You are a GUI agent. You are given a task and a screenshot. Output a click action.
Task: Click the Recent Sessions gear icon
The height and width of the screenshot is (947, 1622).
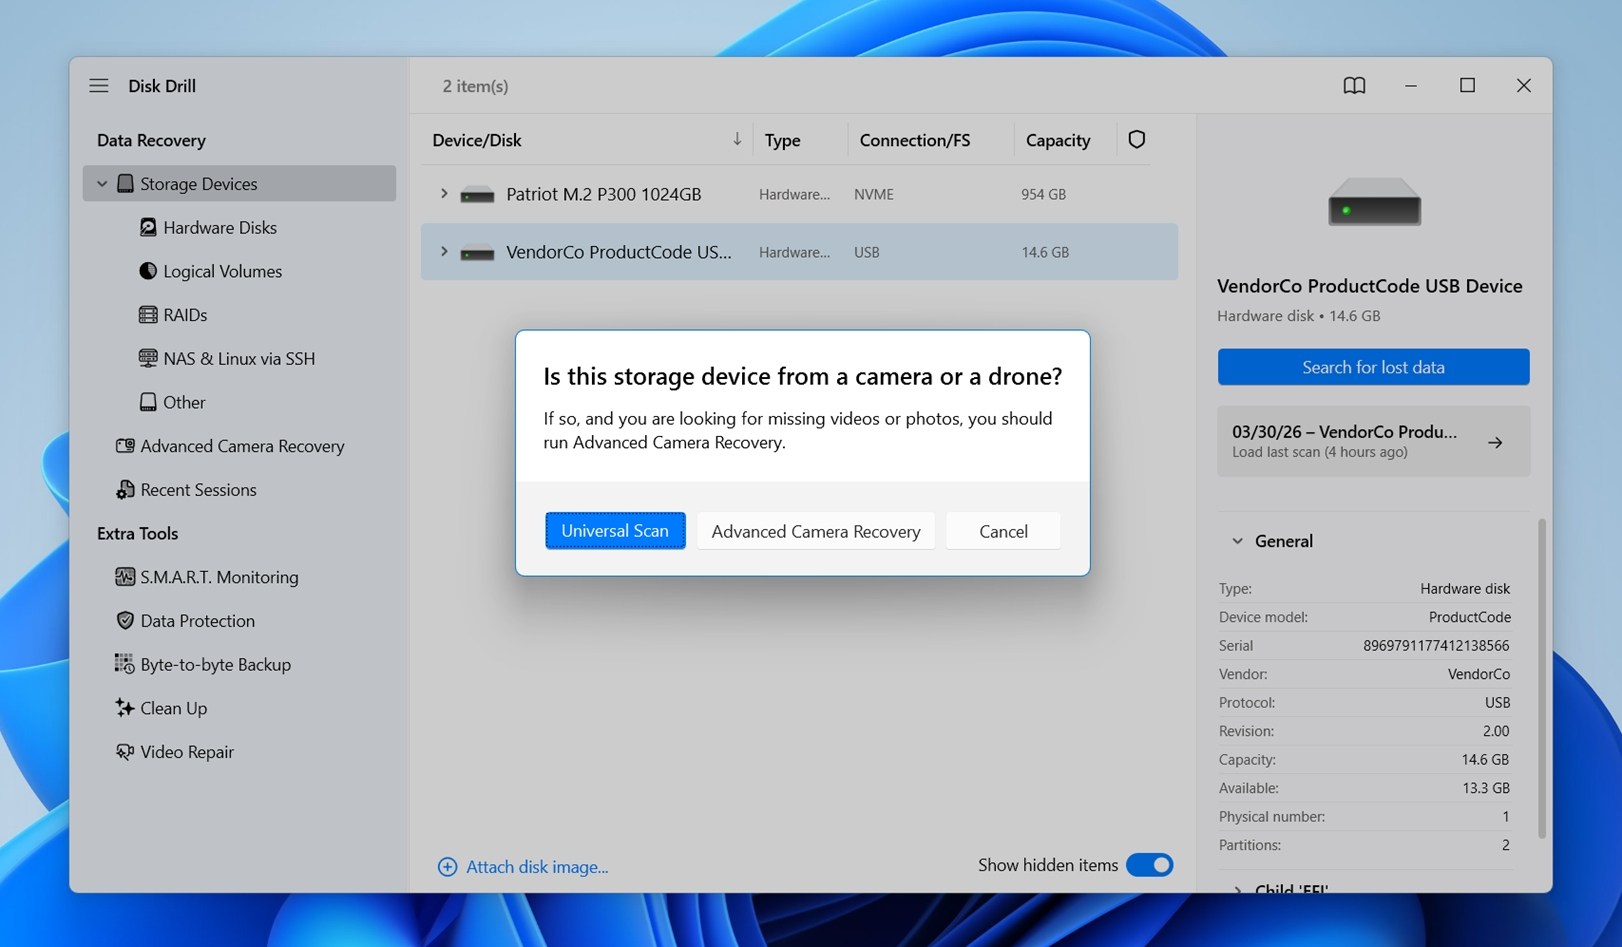125,490
